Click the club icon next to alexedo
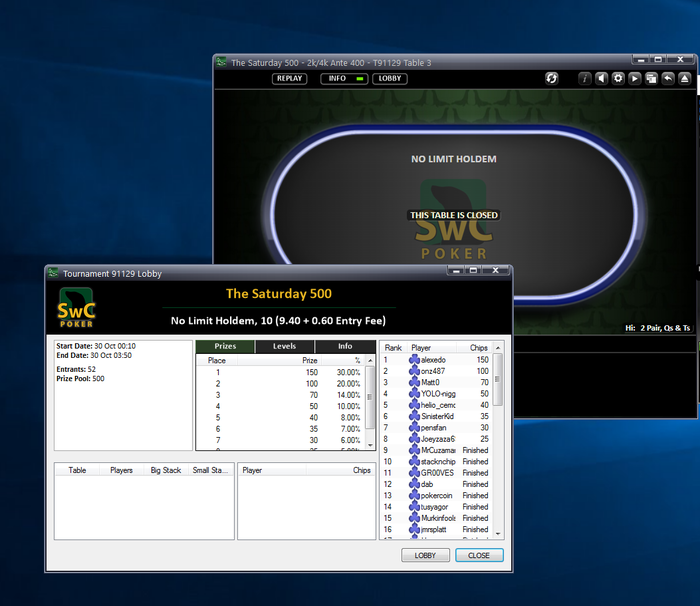The image size is (700, 606). [x=414, y=359]
